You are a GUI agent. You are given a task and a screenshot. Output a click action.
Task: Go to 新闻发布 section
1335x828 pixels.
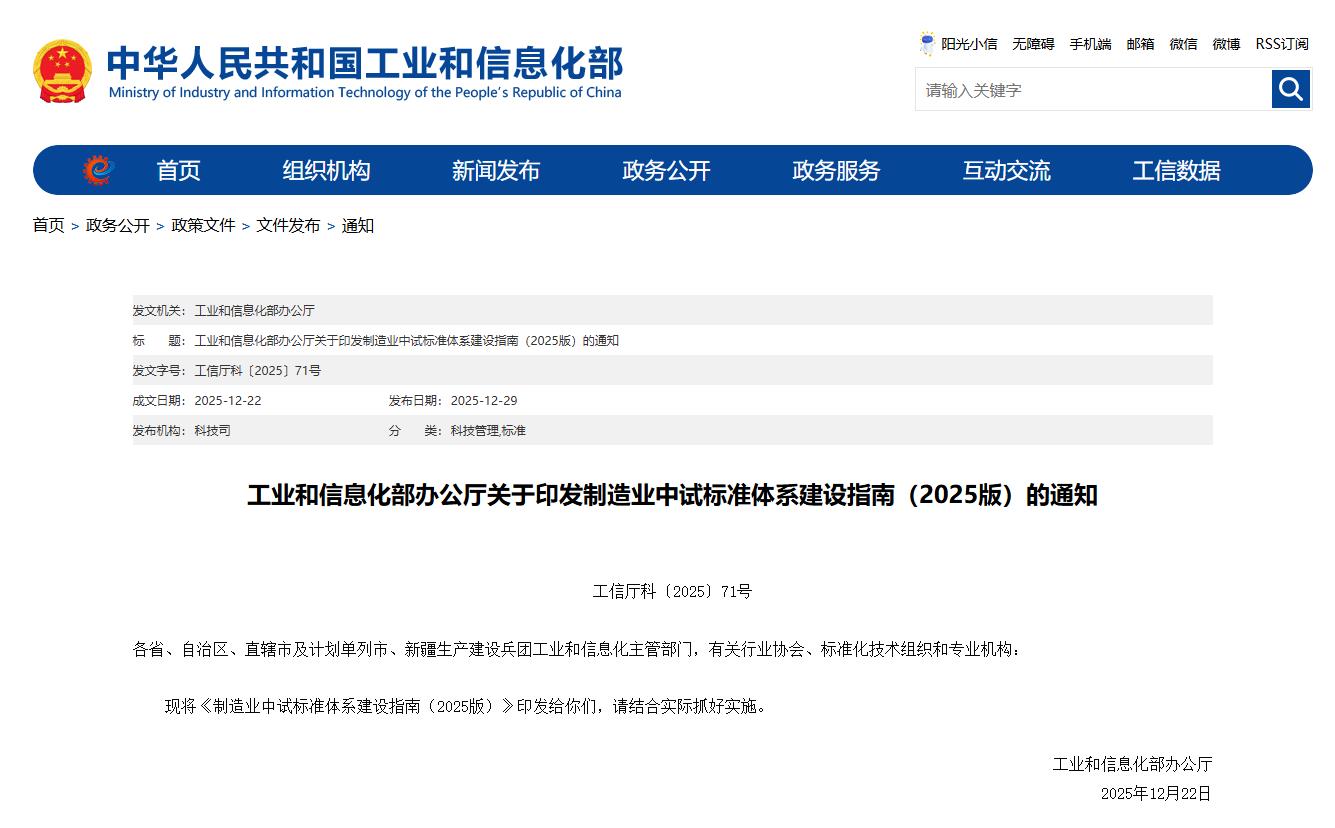[496, 171]
